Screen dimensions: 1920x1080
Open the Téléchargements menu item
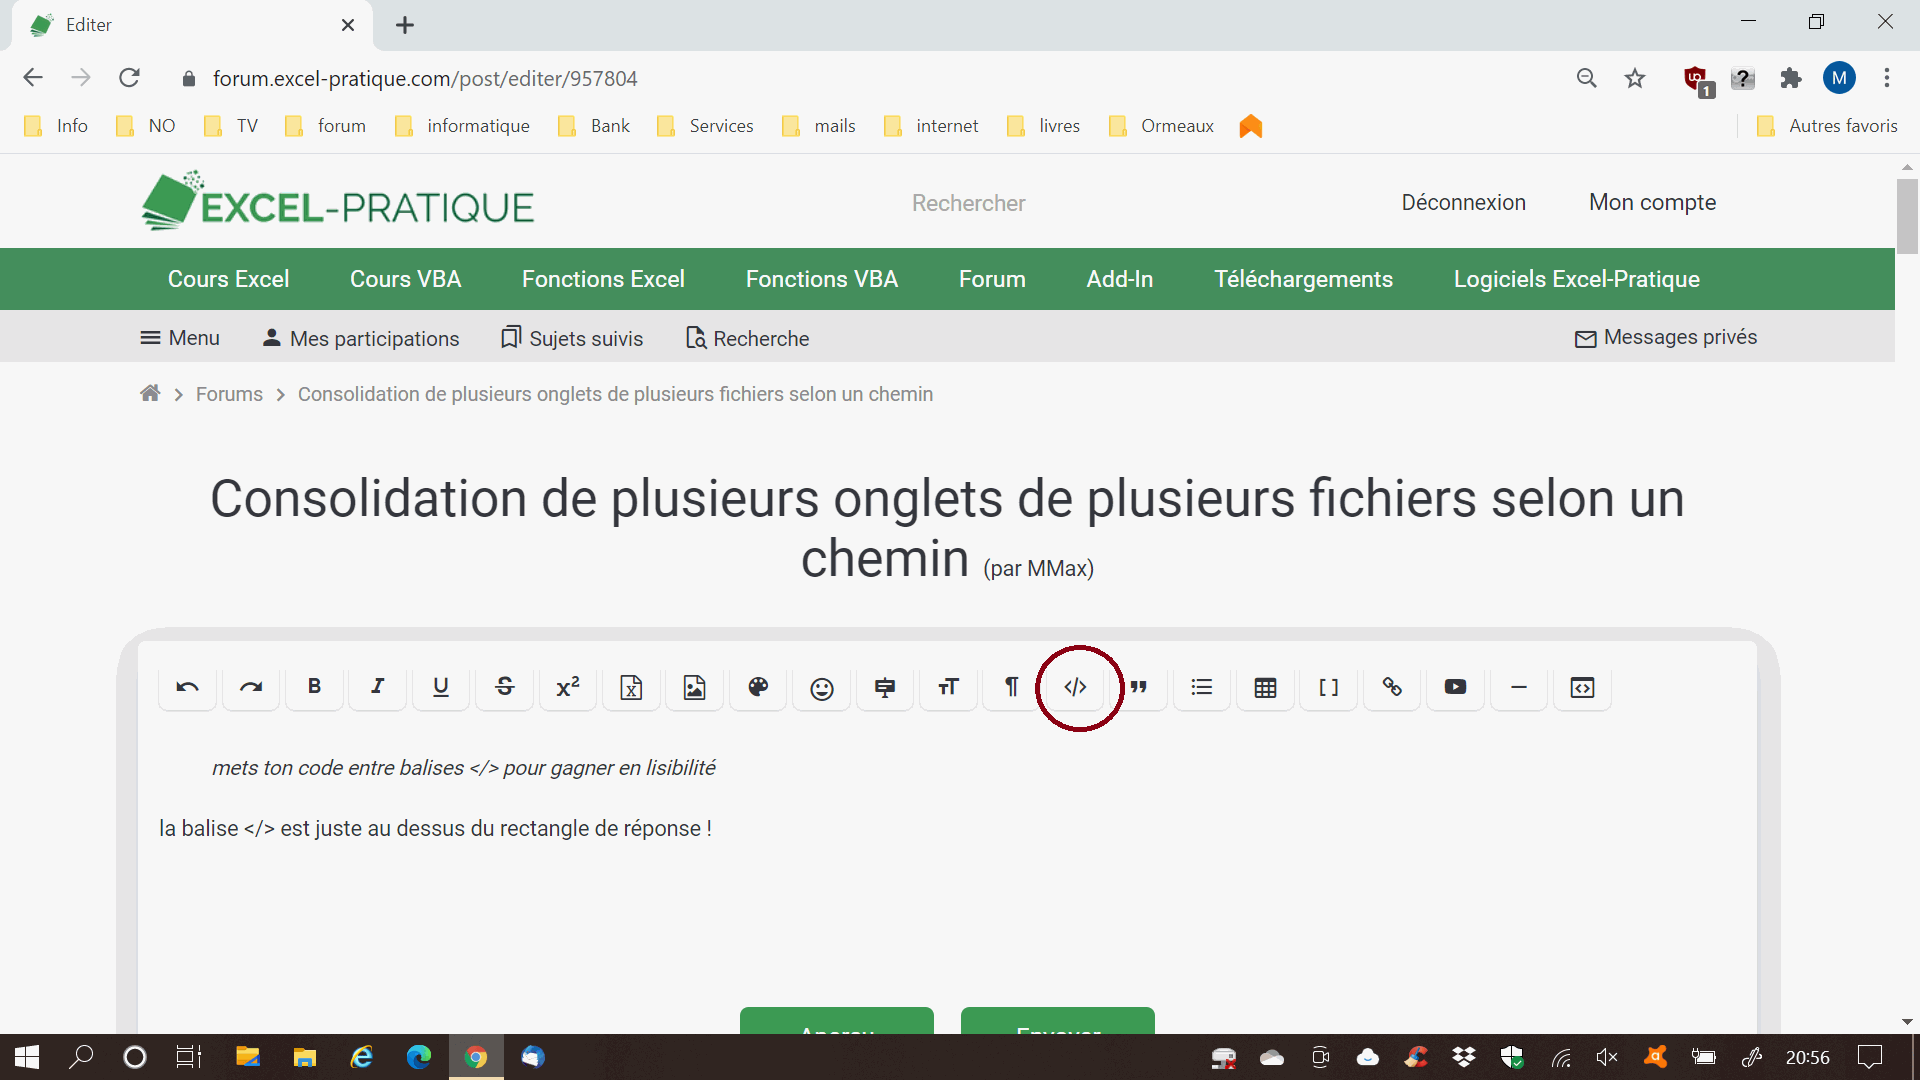[x=1303, y=279]
